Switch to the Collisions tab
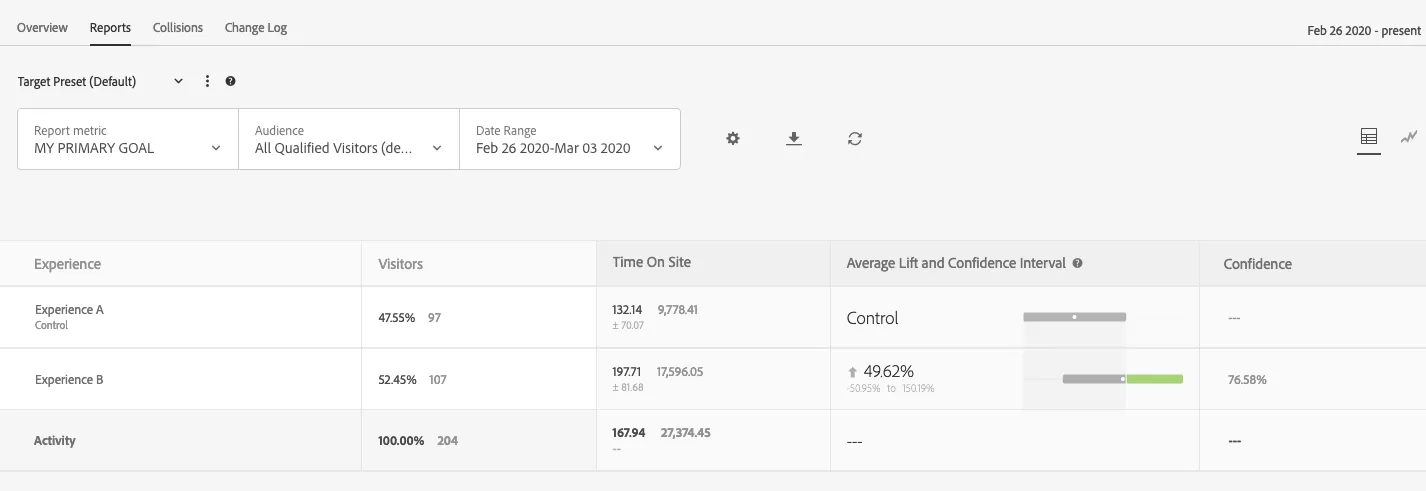1426x491 pixels. (178, 27)
